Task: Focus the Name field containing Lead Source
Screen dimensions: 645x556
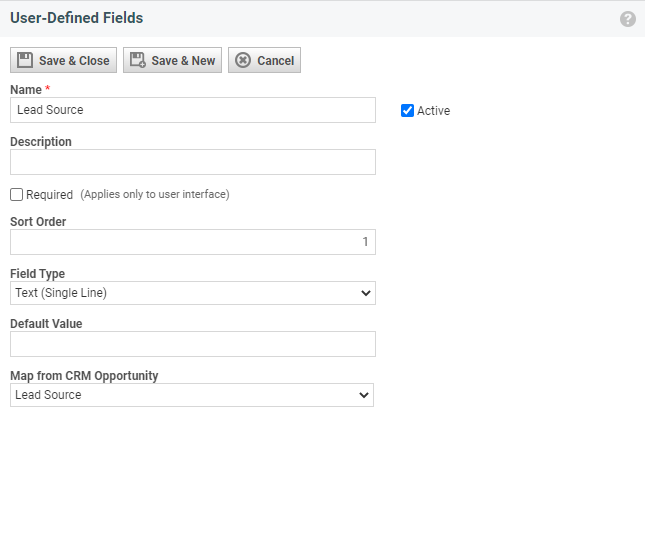Action: (192, 110)
